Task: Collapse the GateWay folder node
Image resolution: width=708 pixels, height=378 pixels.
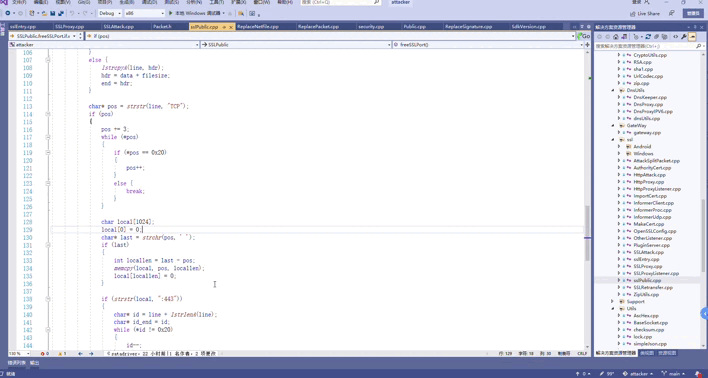Action: [613, 126]
